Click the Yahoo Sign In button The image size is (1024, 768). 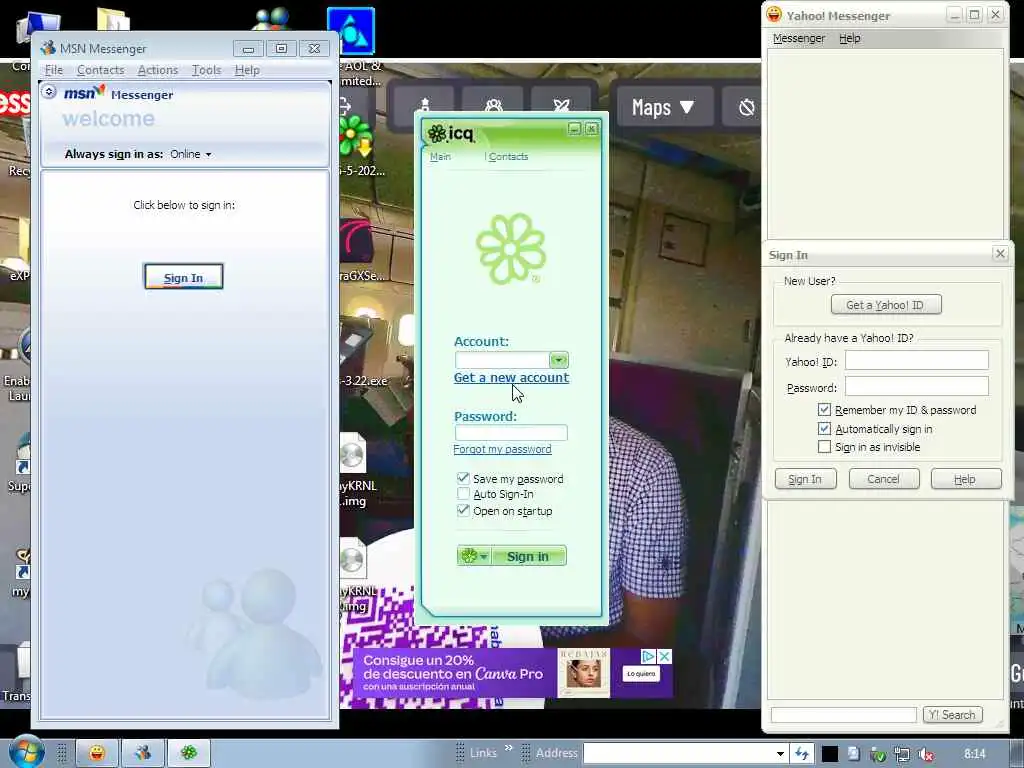click(x=805, y=479)
